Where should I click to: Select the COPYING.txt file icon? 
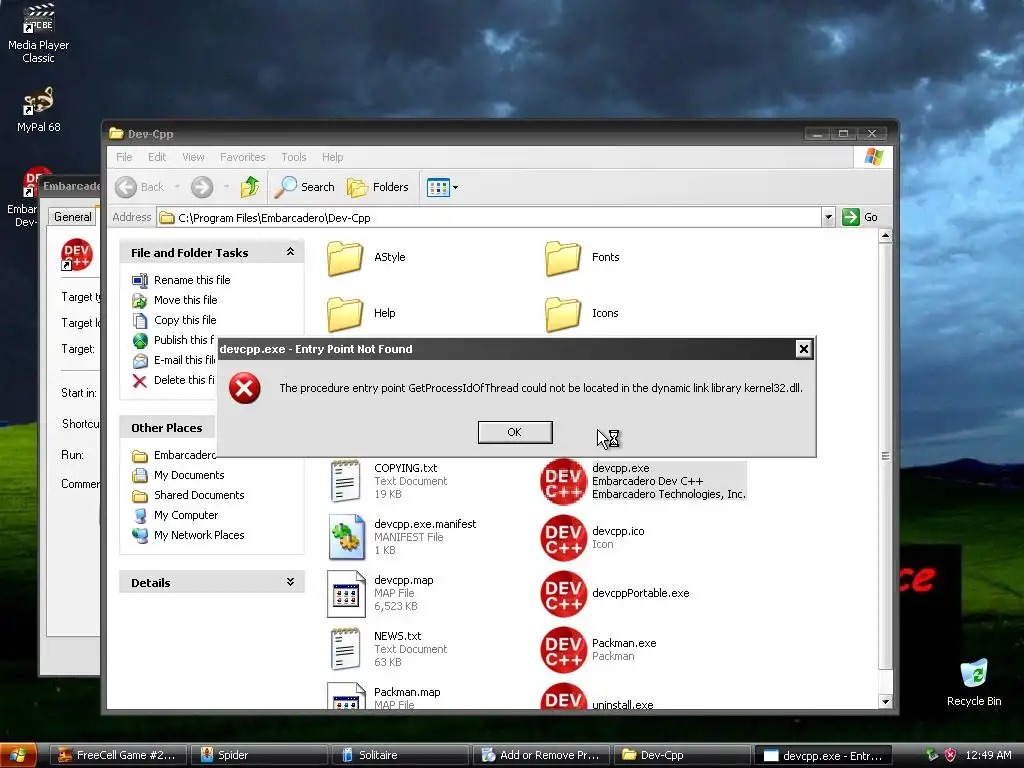coord(345,481)
